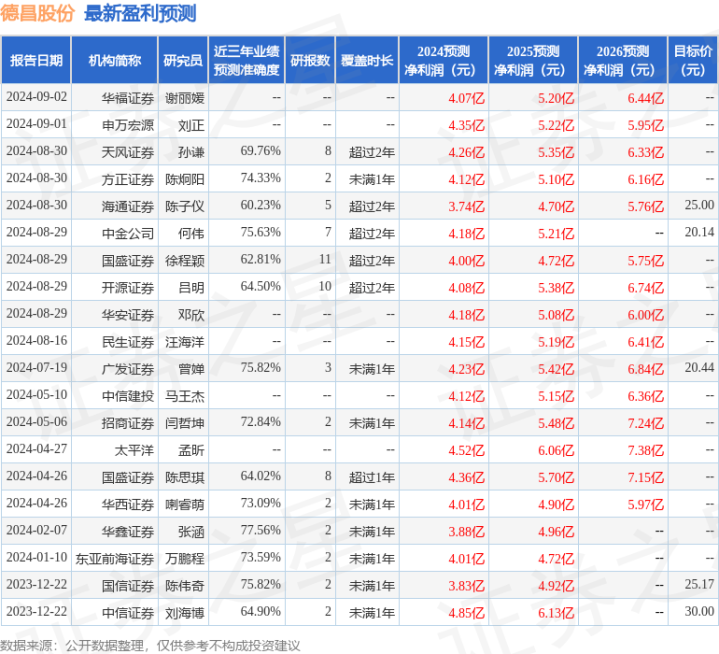The width and height of the screenshot is (719, 654).
Task: Click the 德昌股份 title text
Action: (37, 13)
